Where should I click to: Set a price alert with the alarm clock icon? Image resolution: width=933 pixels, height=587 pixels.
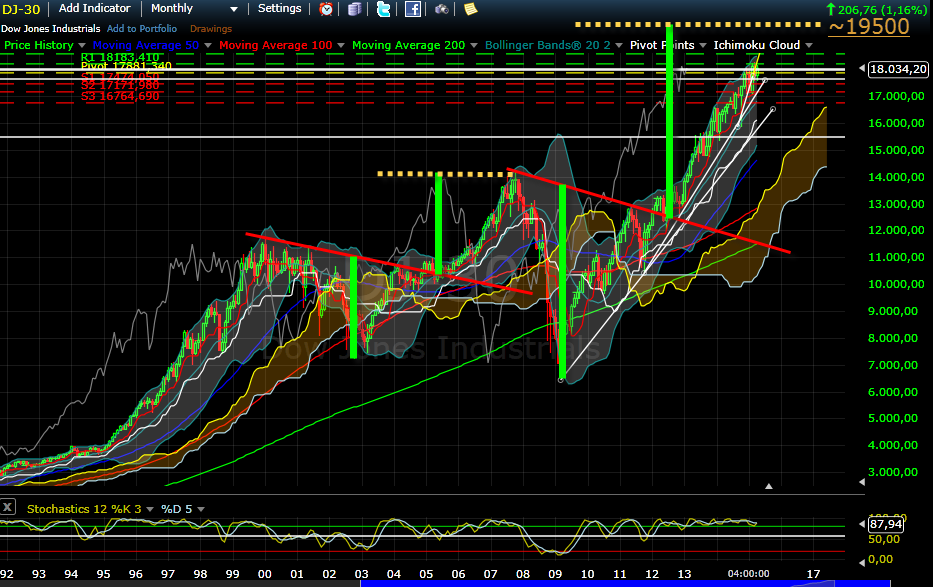[326, 9]
